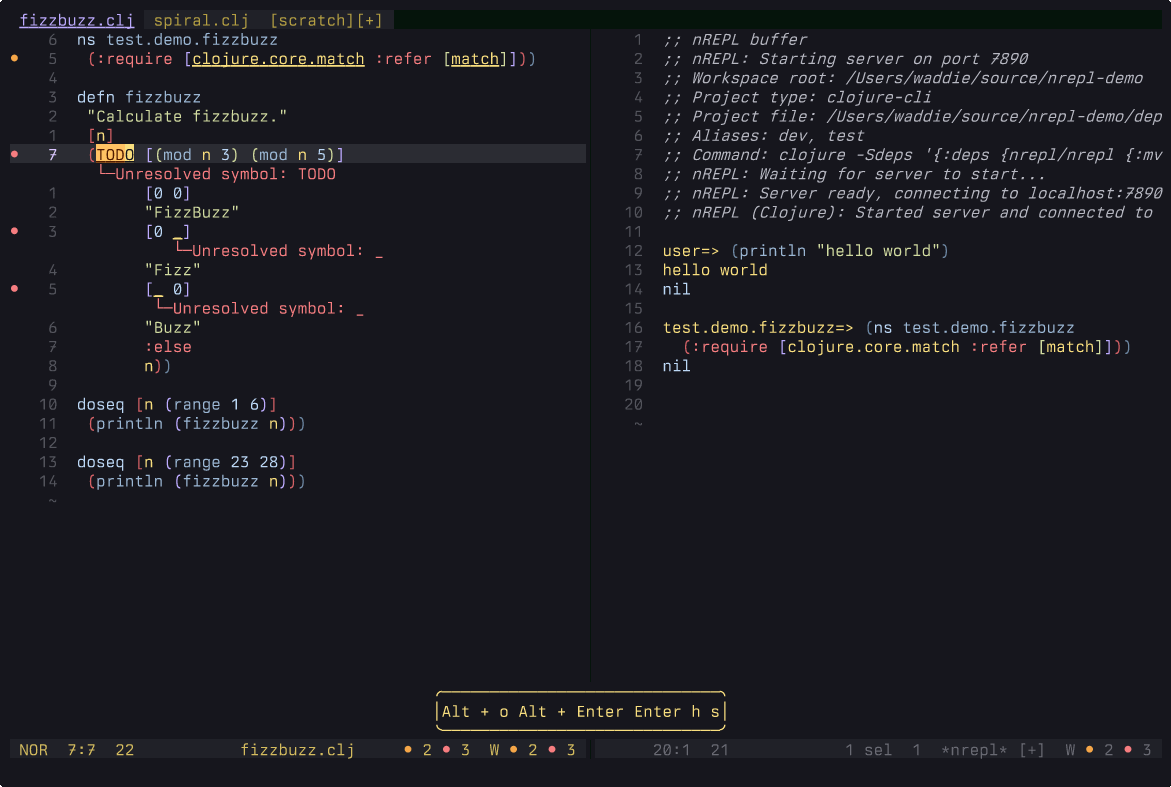Click the error dot on the TODO line
The height and width of the screenshot is (787, 1171).
[14, 155]
